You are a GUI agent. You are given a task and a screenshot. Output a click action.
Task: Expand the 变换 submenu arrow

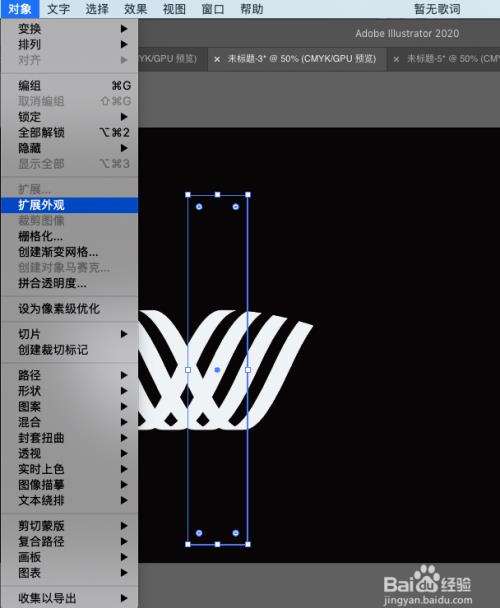(x=124, y=28)
